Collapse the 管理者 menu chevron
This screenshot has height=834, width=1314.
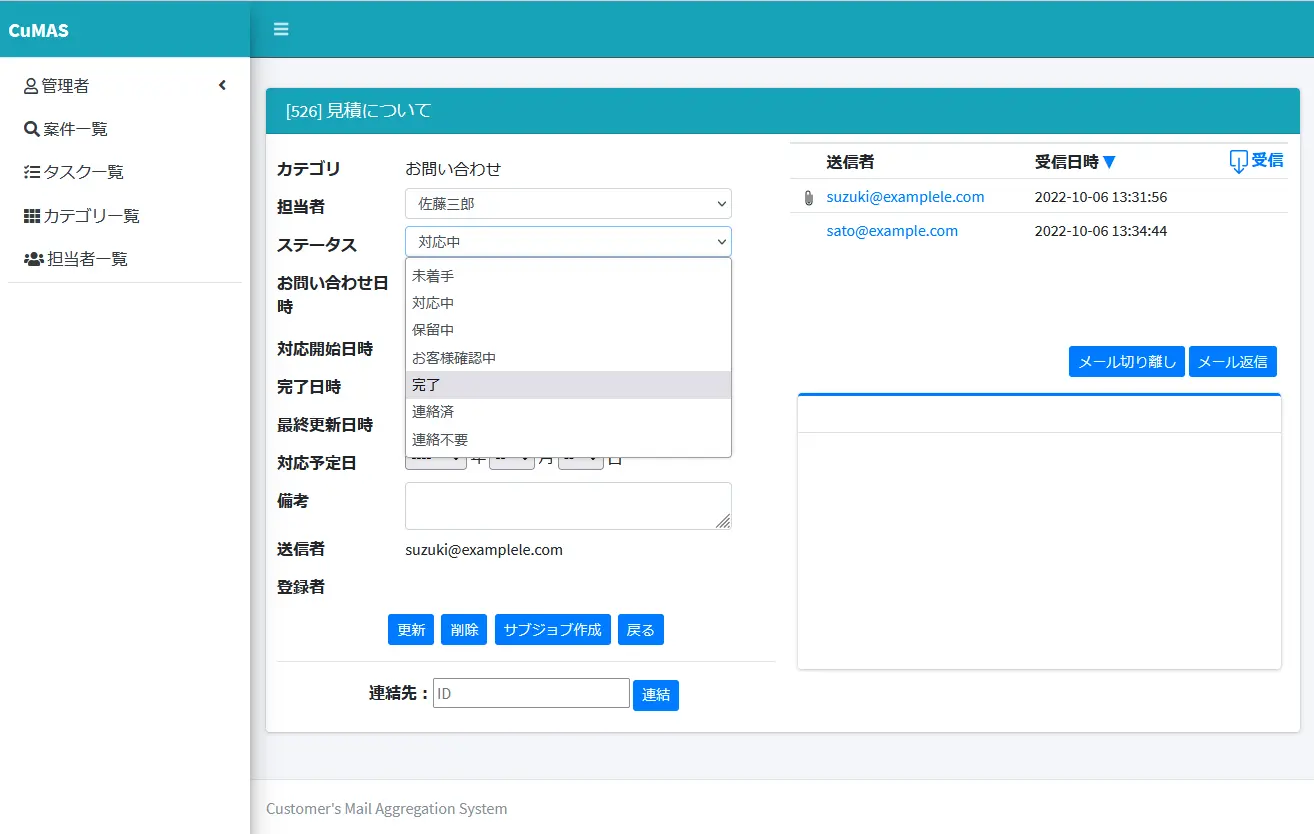pos(222,86)
